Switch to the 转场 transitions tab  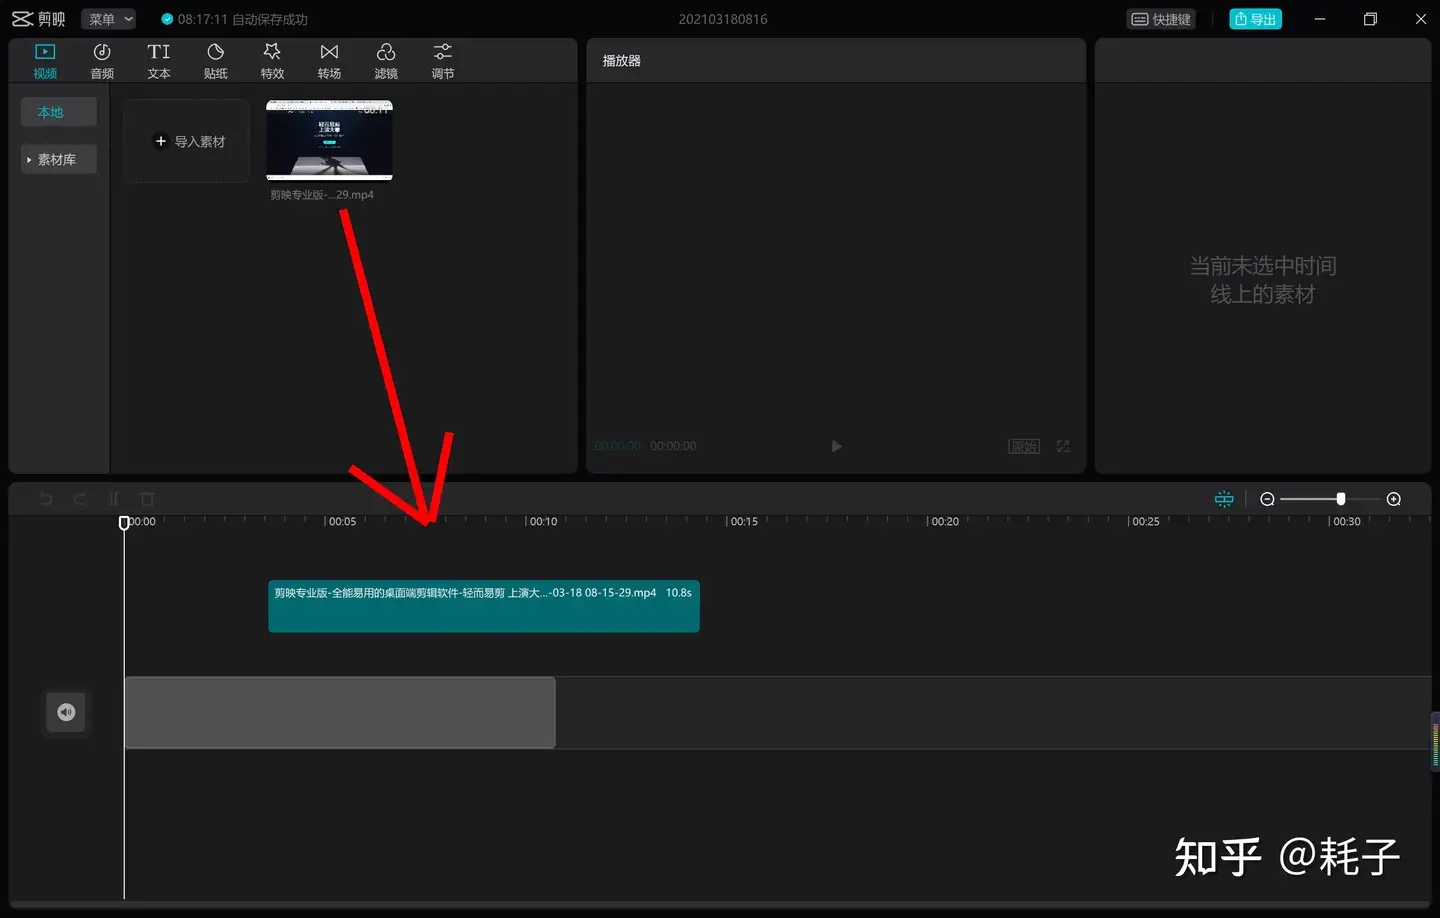tap(329, 61)
